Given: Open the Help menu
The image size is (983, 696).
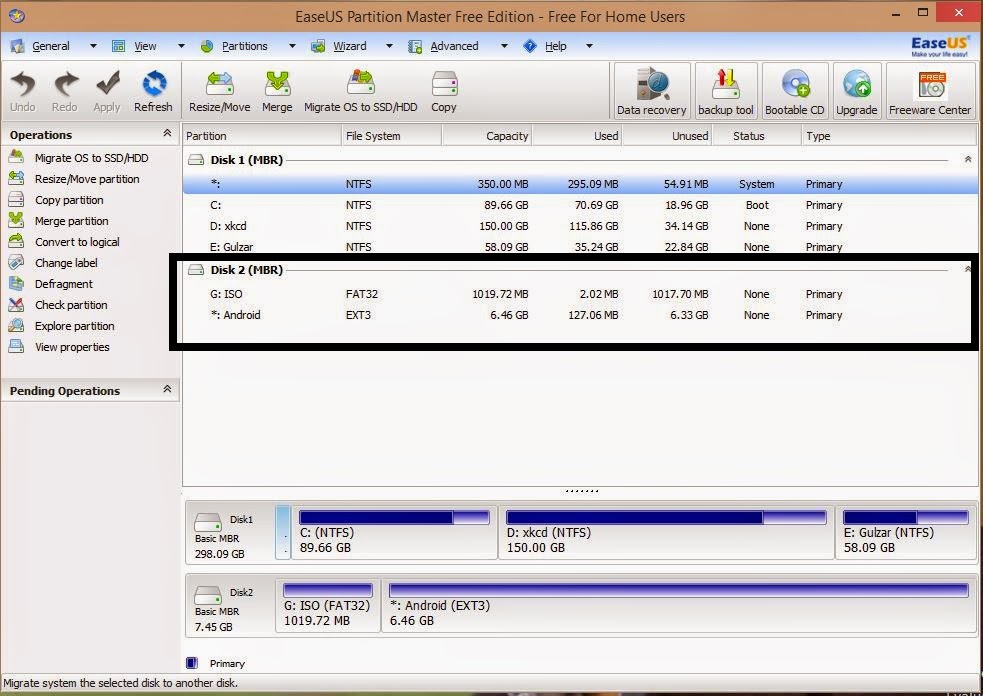Looking at the screenshot, I should (555, 46).
